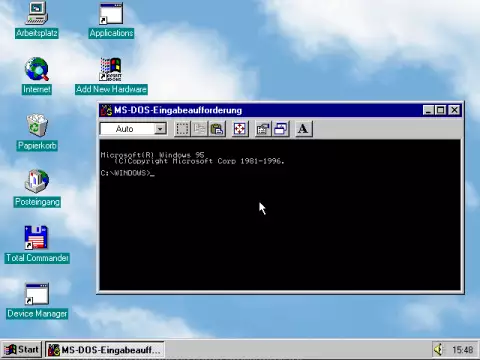Click the Copy toolbar icon

(x=200, y=129)
